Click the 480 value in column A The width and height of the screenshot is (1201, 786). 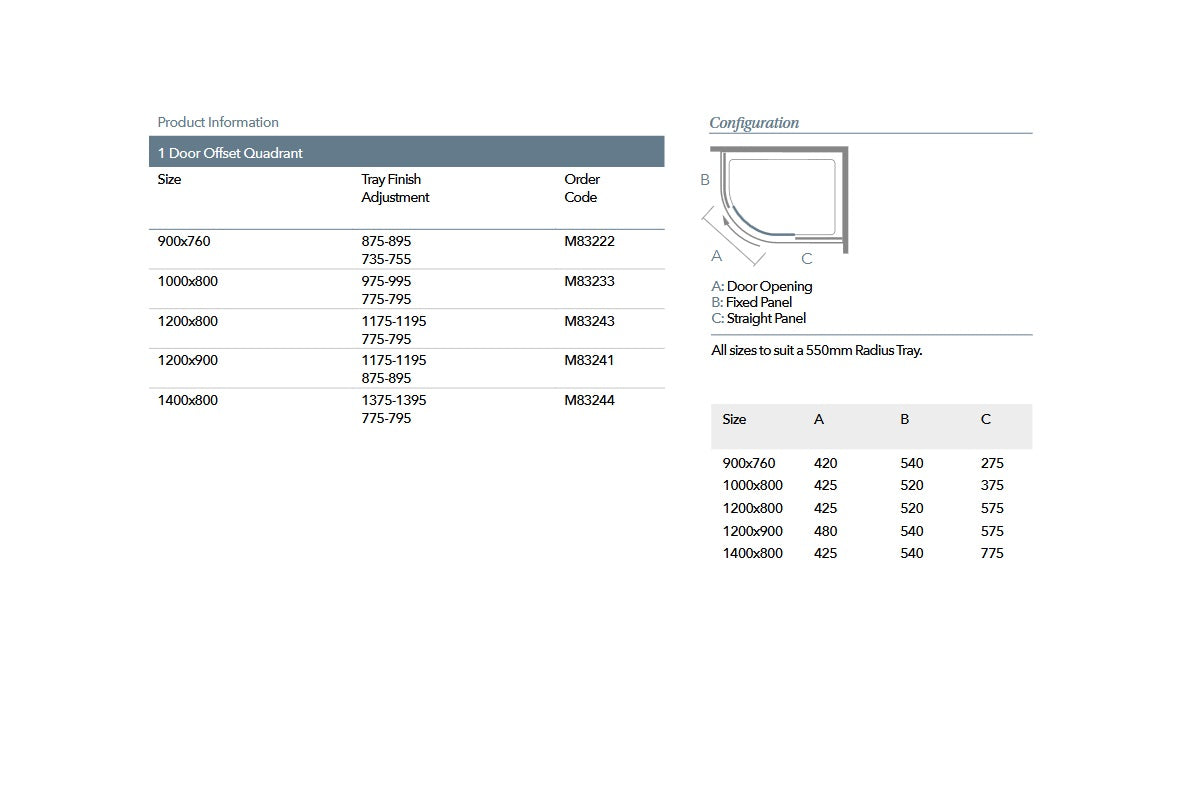click(826, 531)
